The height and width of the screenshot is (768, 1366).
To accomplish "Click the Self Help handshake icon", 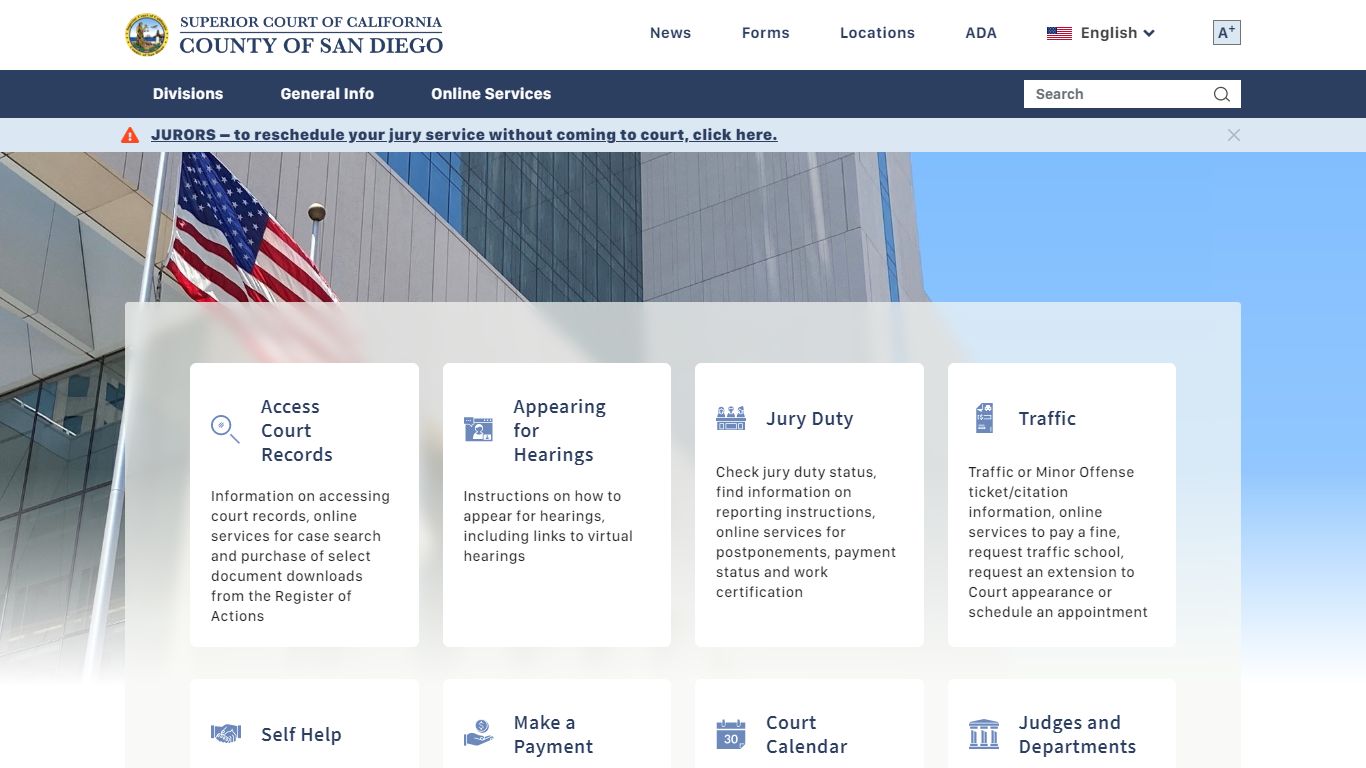I will [x=226, y=734].
